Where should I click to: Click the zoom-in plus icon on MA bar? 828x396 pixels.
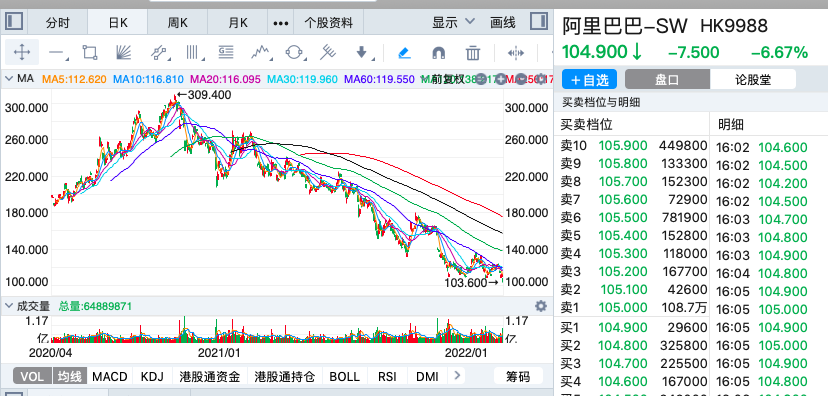[x=501, y=79]
